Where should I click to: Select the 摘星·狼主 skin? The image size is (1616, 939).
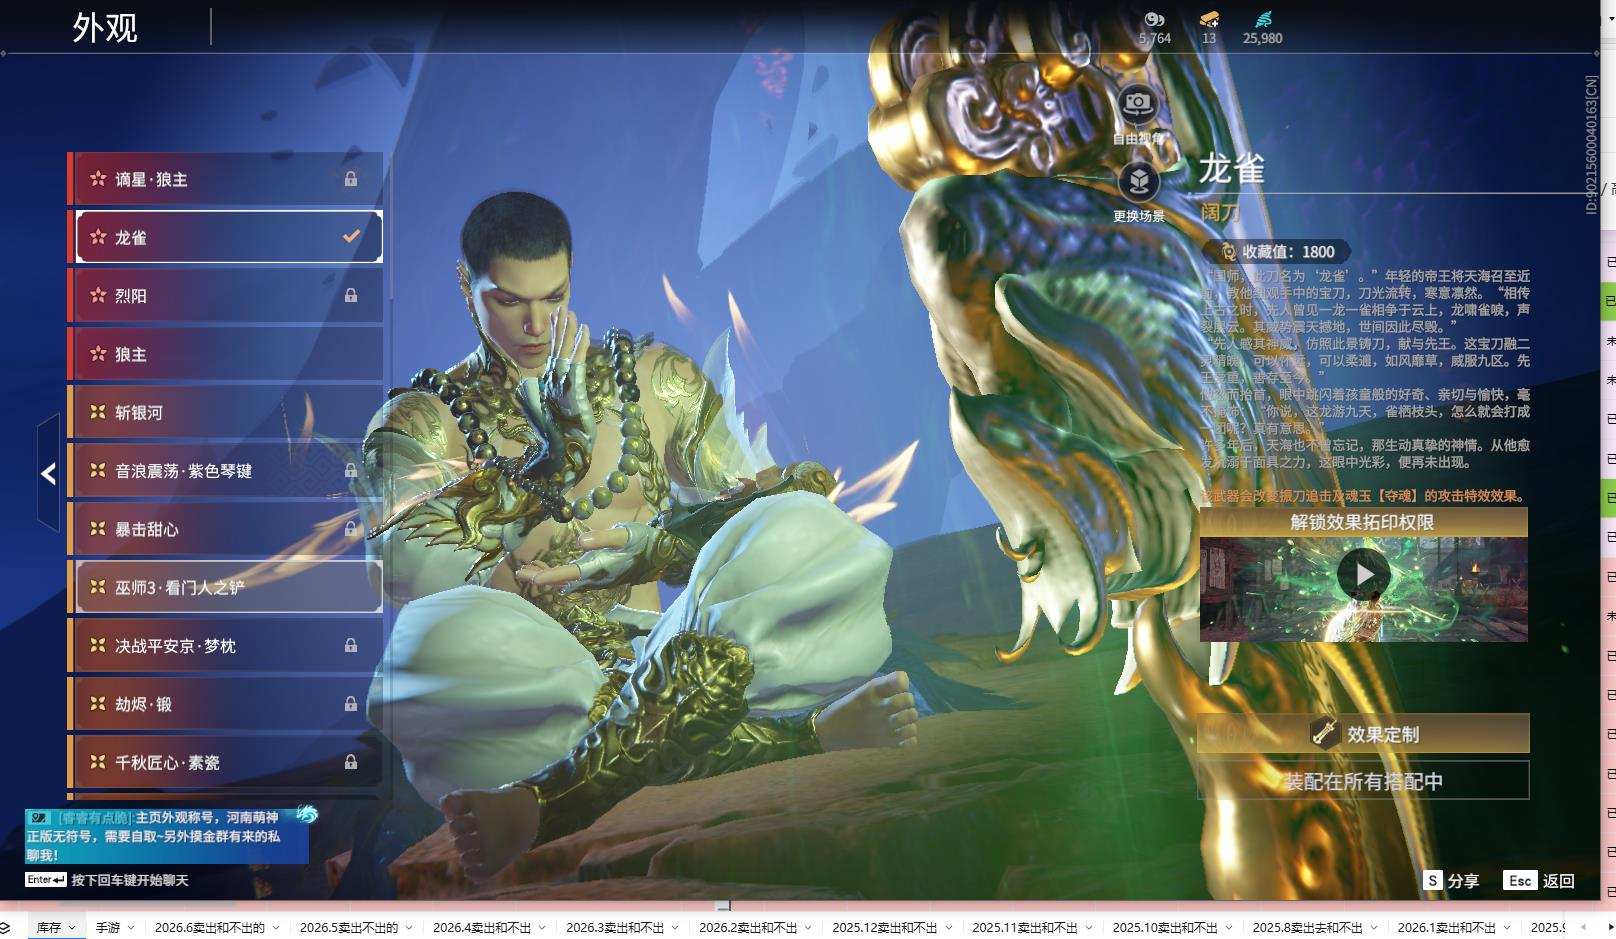(x=226, y=179)
